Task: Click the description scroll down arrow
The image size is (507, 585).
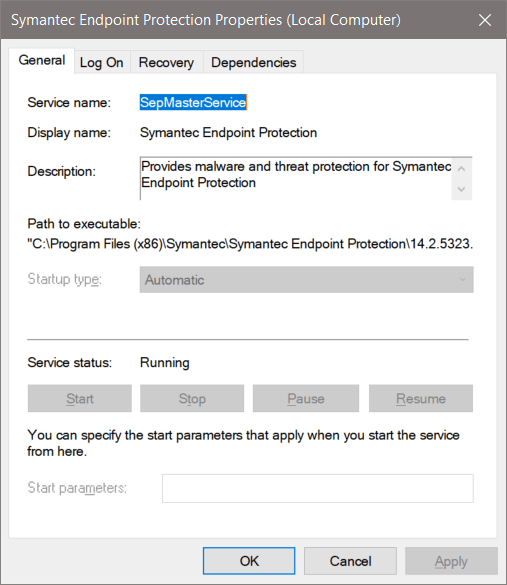Action: [461, 189]
